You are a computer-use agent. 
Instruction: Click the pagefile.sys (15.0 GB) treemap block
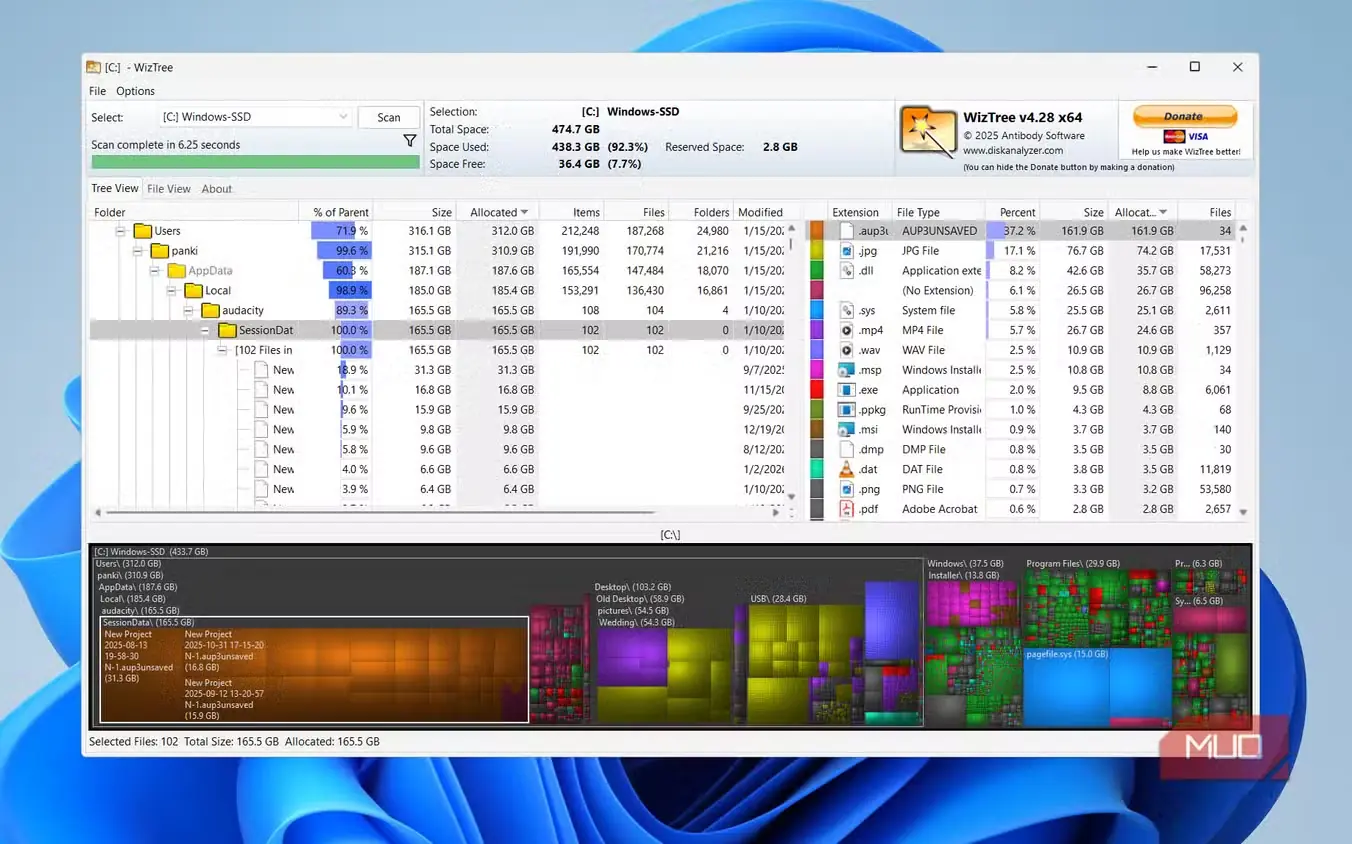click(x=1098, y=685)
